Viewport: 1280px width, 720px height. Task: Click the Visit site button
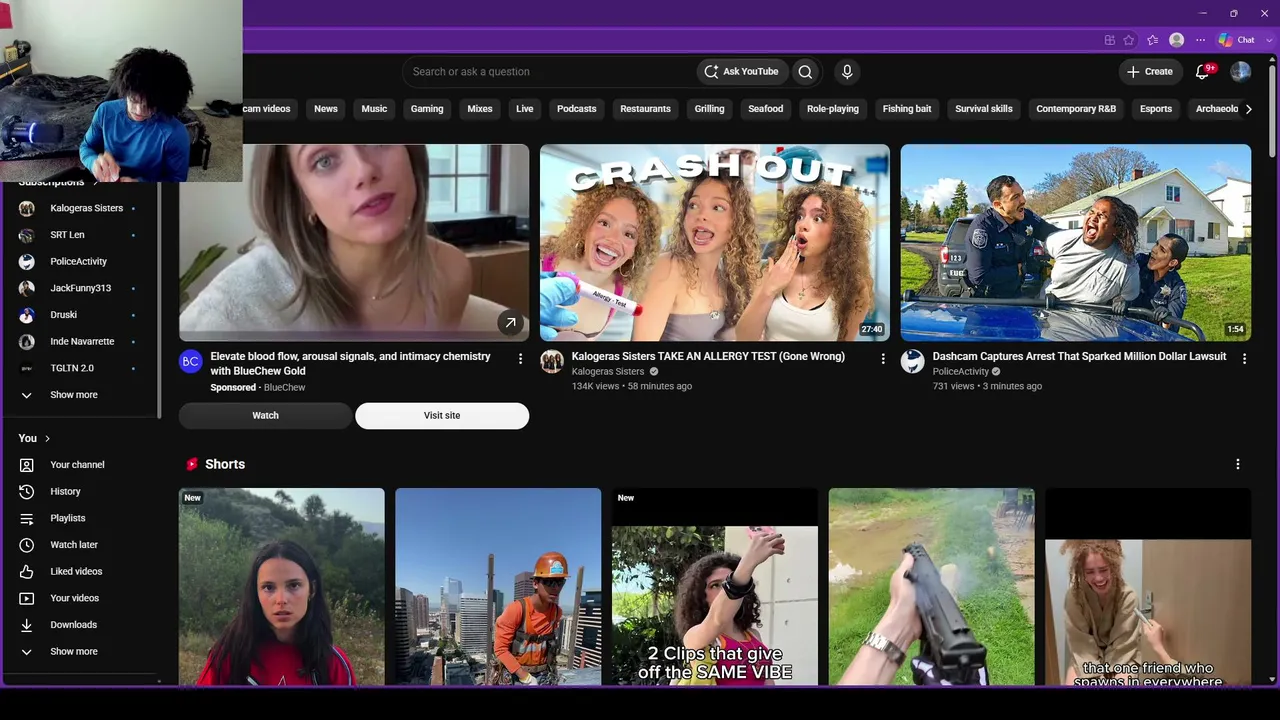click(x=442, y=416)
